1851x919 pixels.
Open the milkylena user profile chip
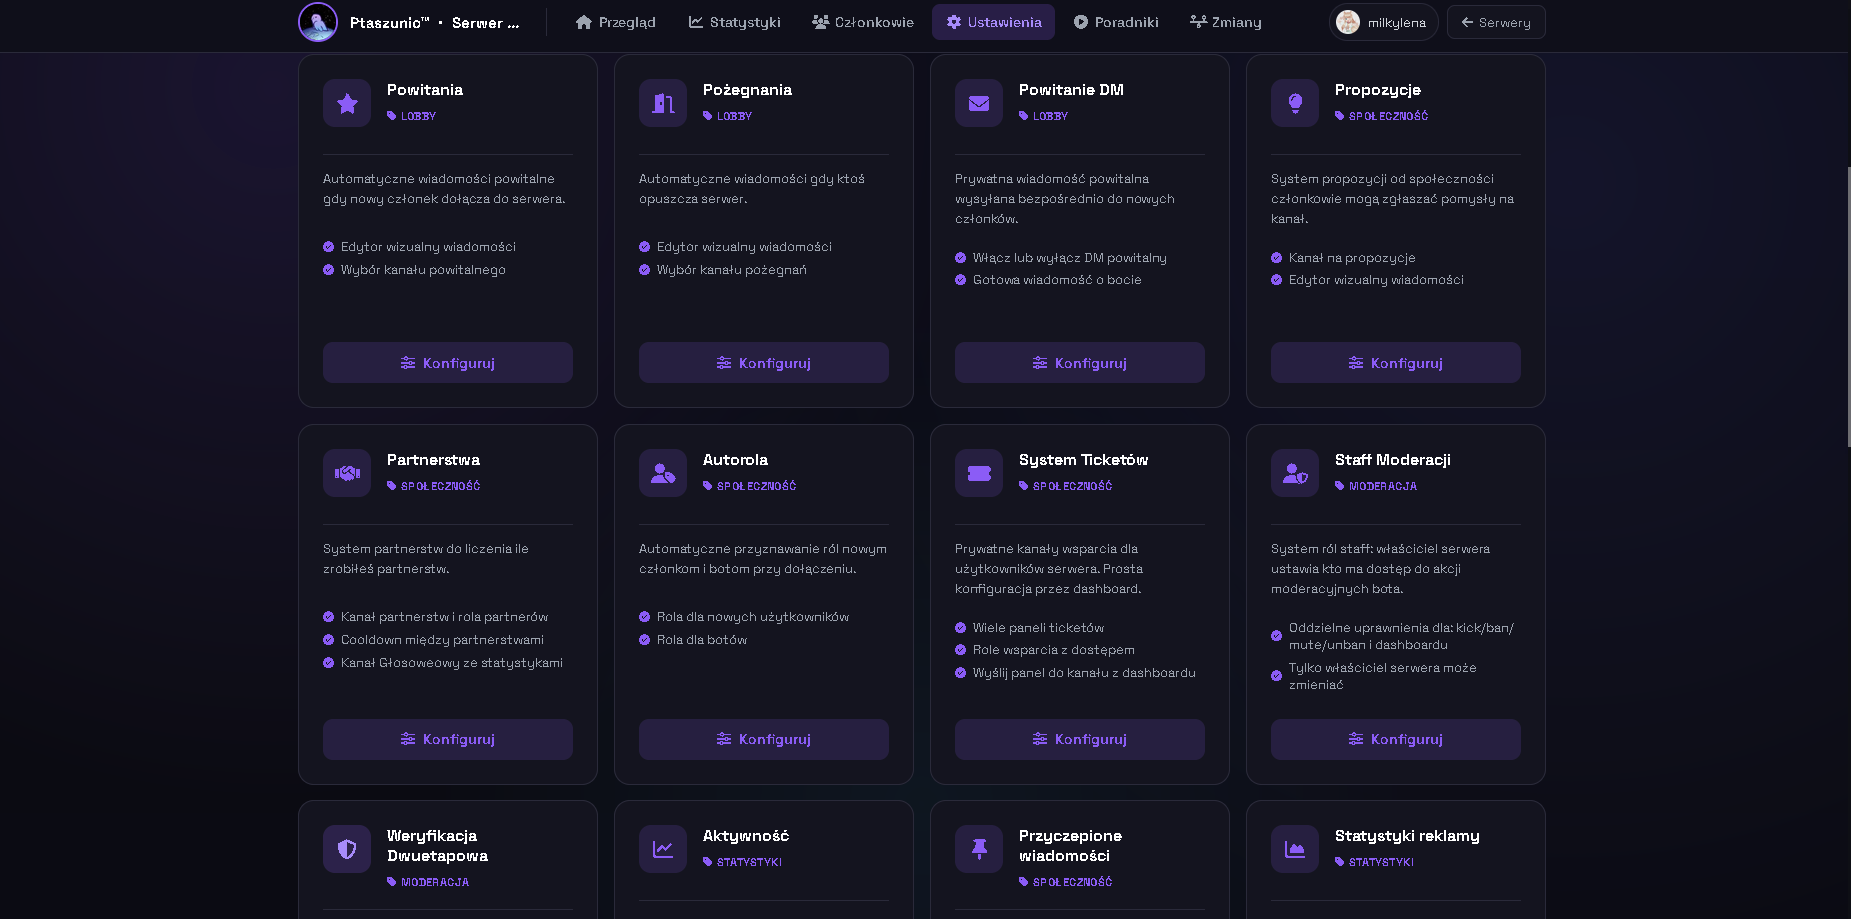tap(1383, 22)
